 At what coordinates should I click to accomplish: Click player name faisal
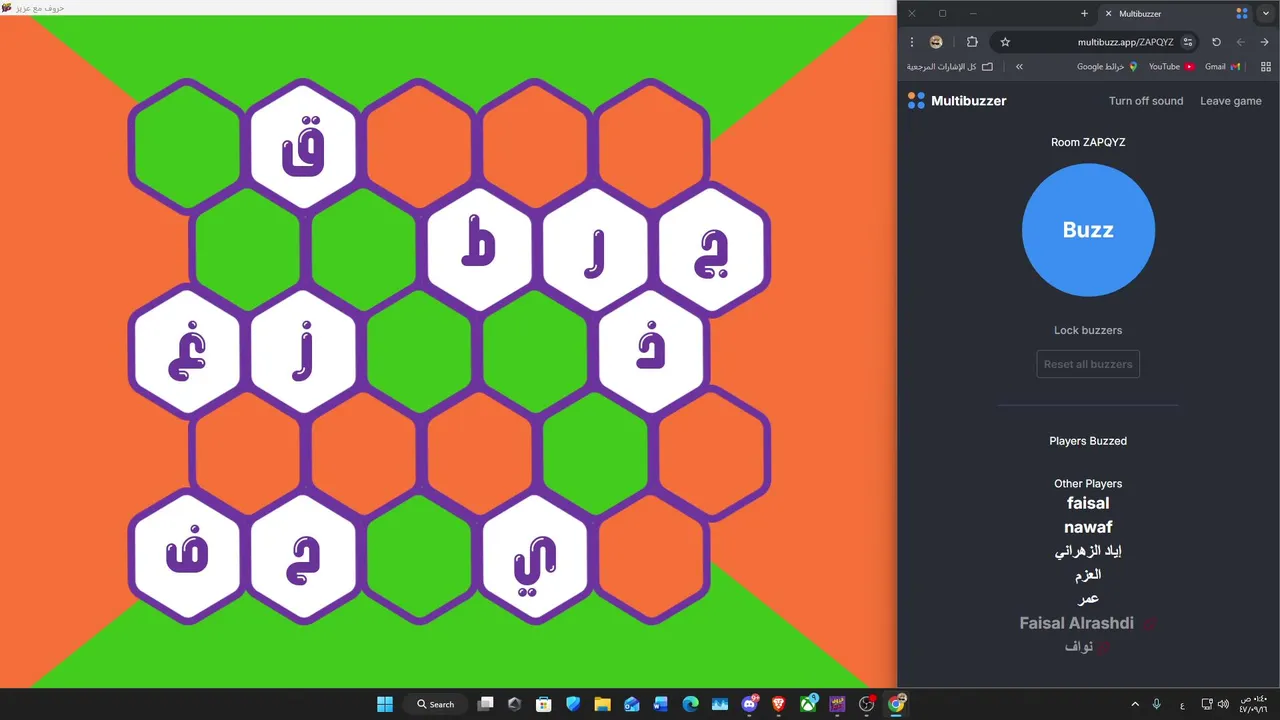tap(1088, 503)
